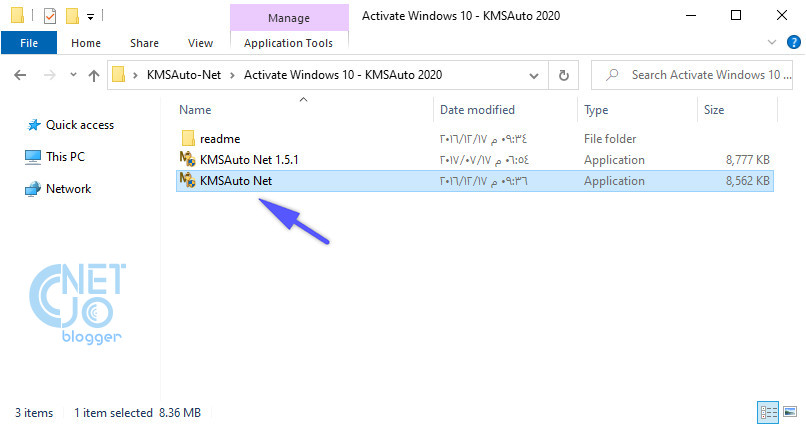Click the Application type of KMSAuto Net 1.5.1
The width and height of the screenshot is (806, 425).
tap(614, 160)
